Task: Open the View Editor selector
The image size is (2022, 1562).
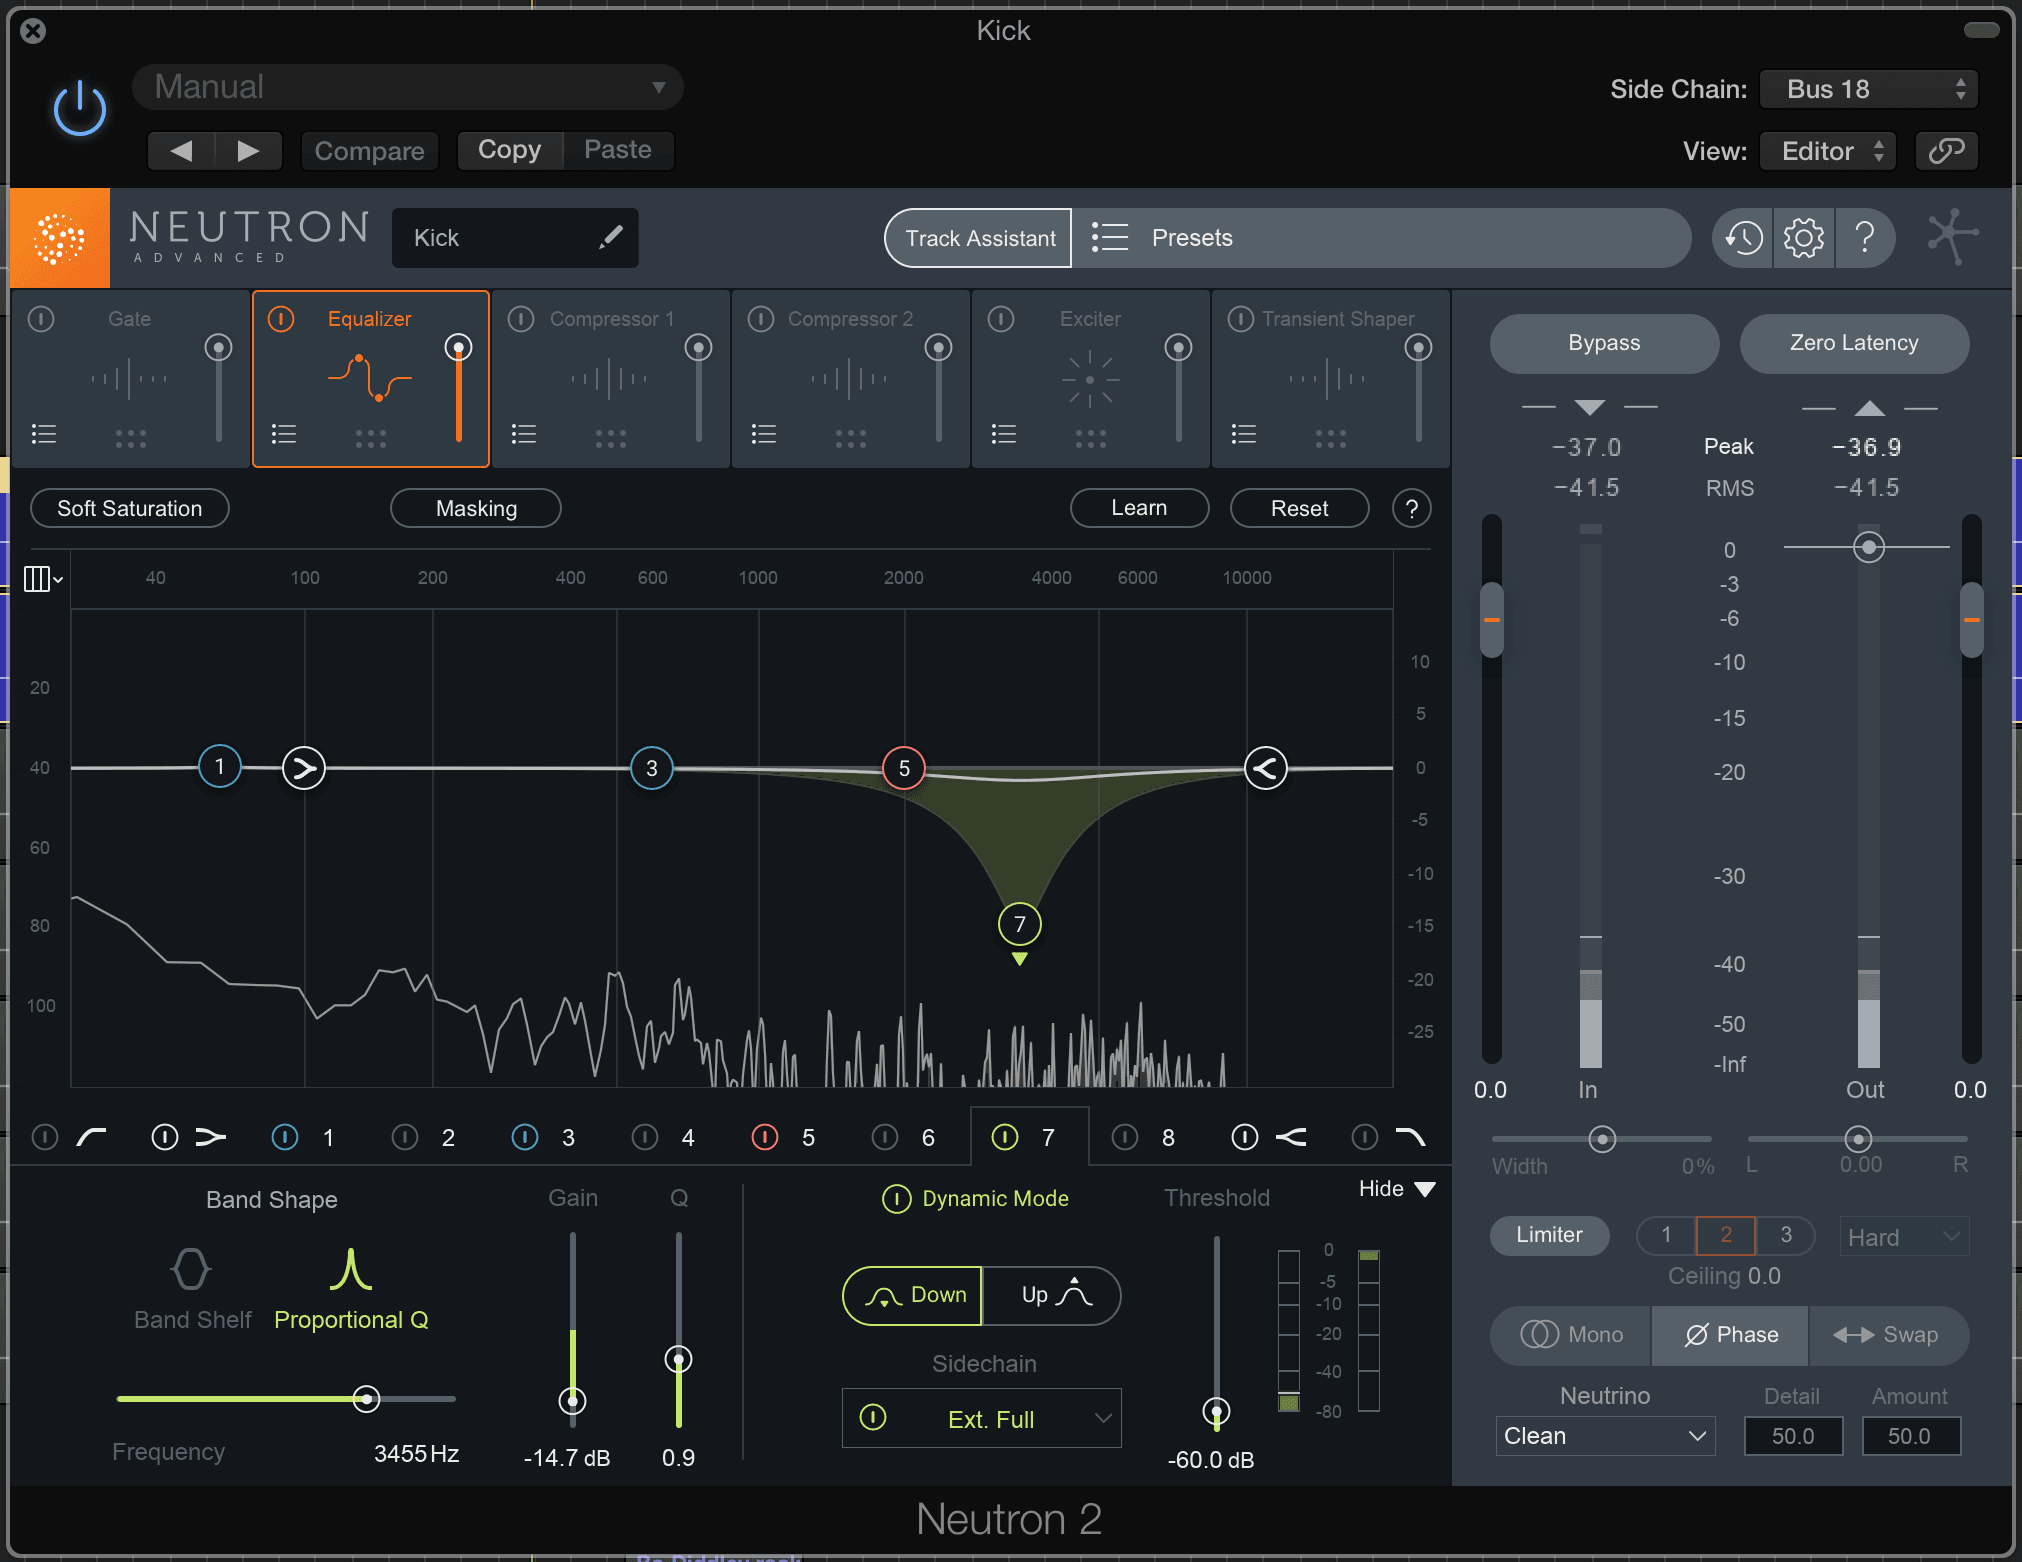Action: coord(1828,151)
